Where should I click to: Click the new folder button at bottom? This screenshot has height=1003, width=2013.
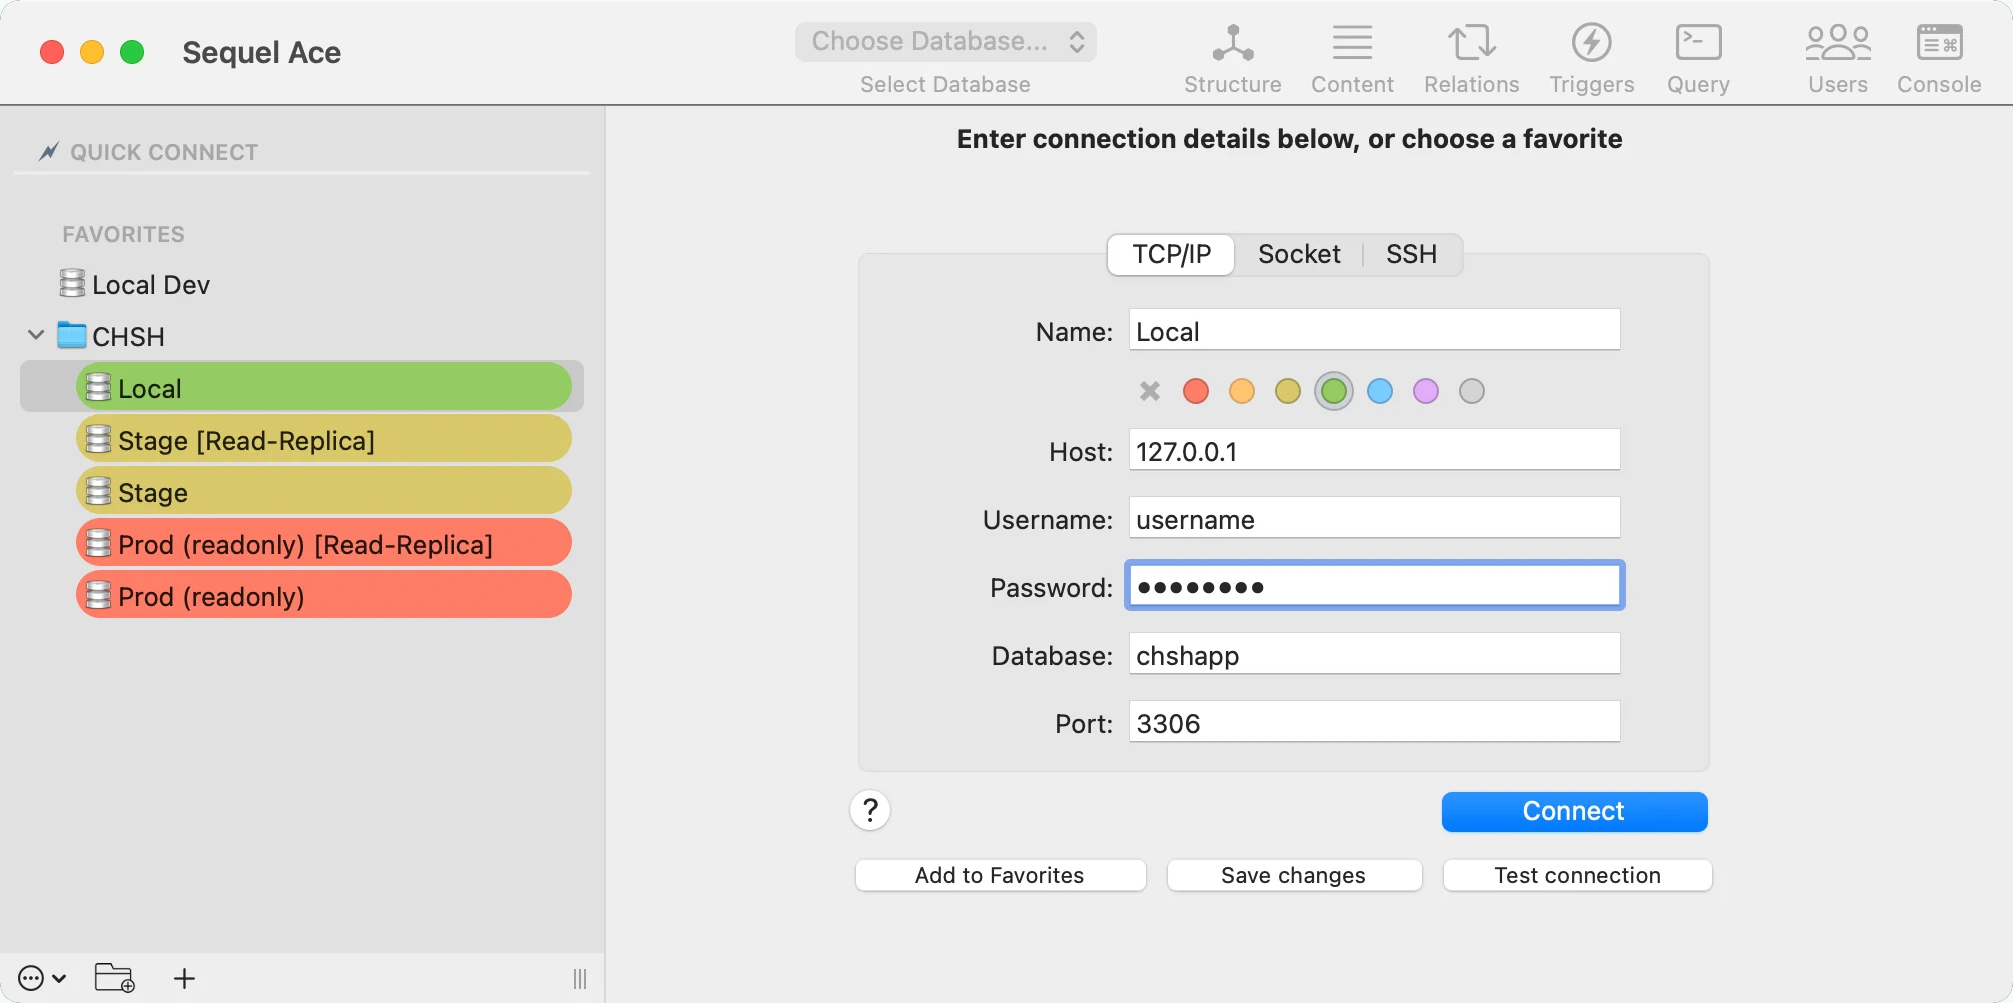(x=114, y=978)
